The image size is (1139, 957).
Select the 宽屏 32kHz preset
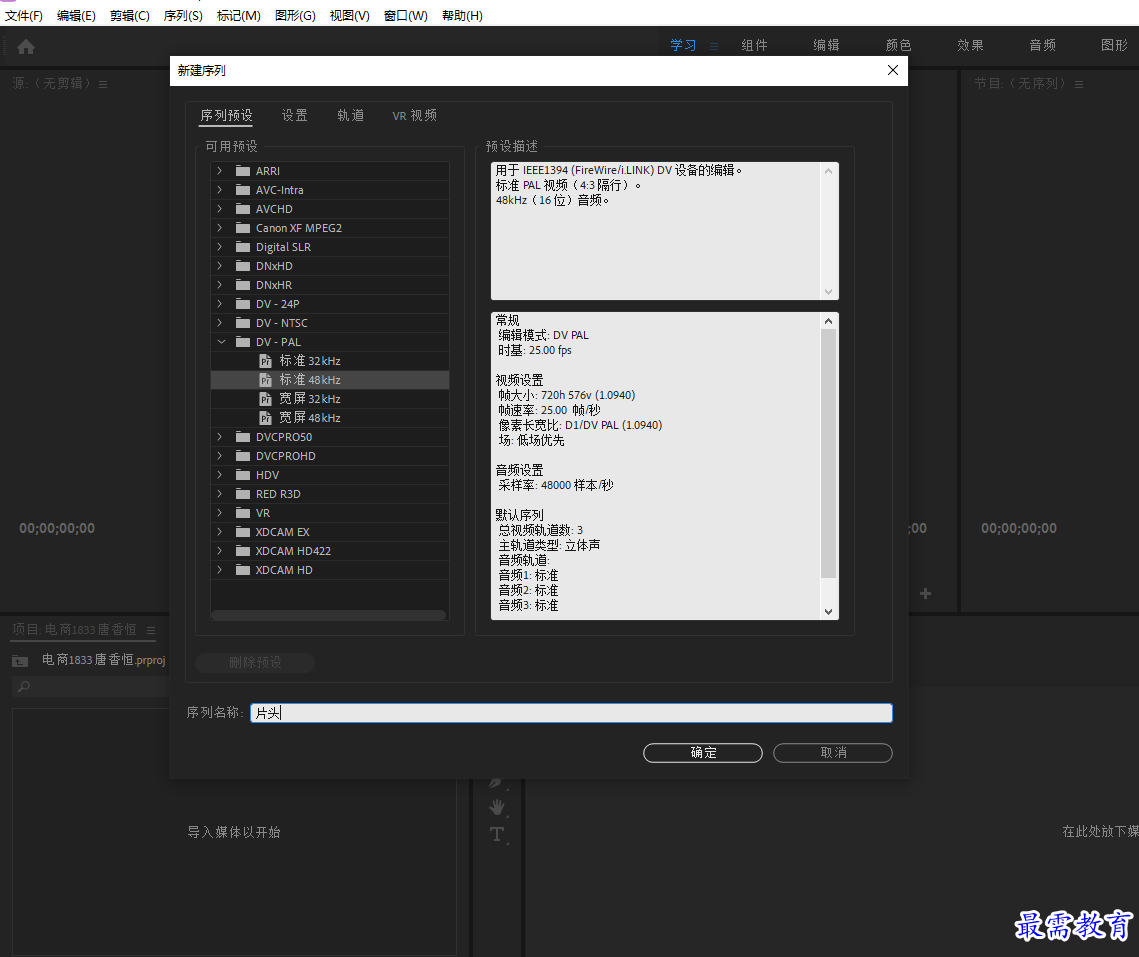(x=330, y=398)
